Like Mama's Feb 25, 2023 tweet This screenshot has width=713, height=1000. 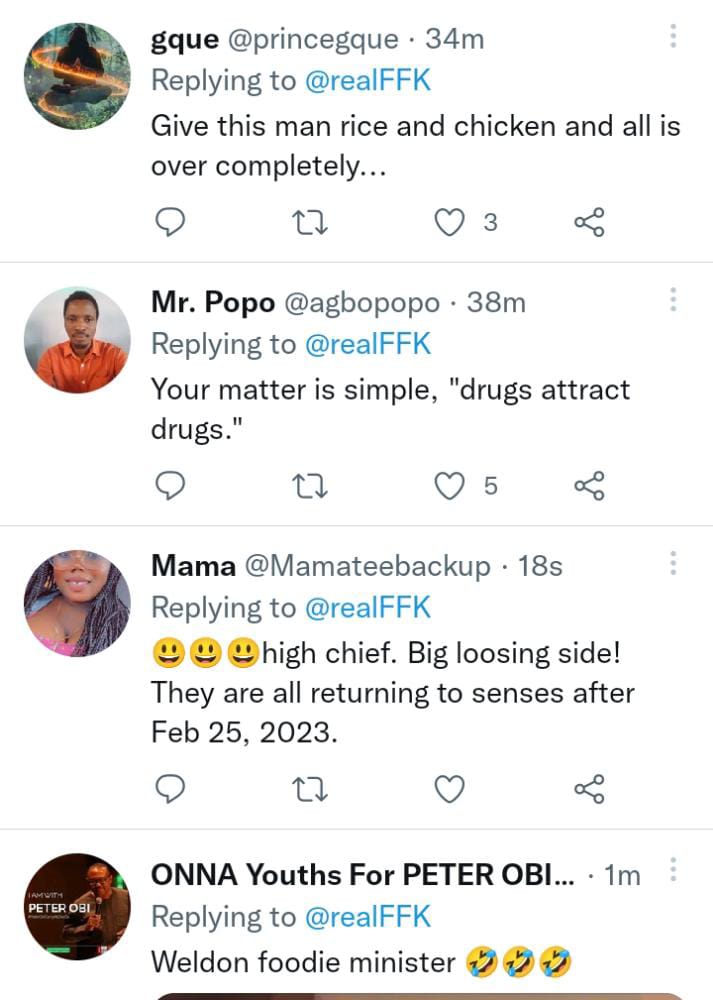(450, 789)
